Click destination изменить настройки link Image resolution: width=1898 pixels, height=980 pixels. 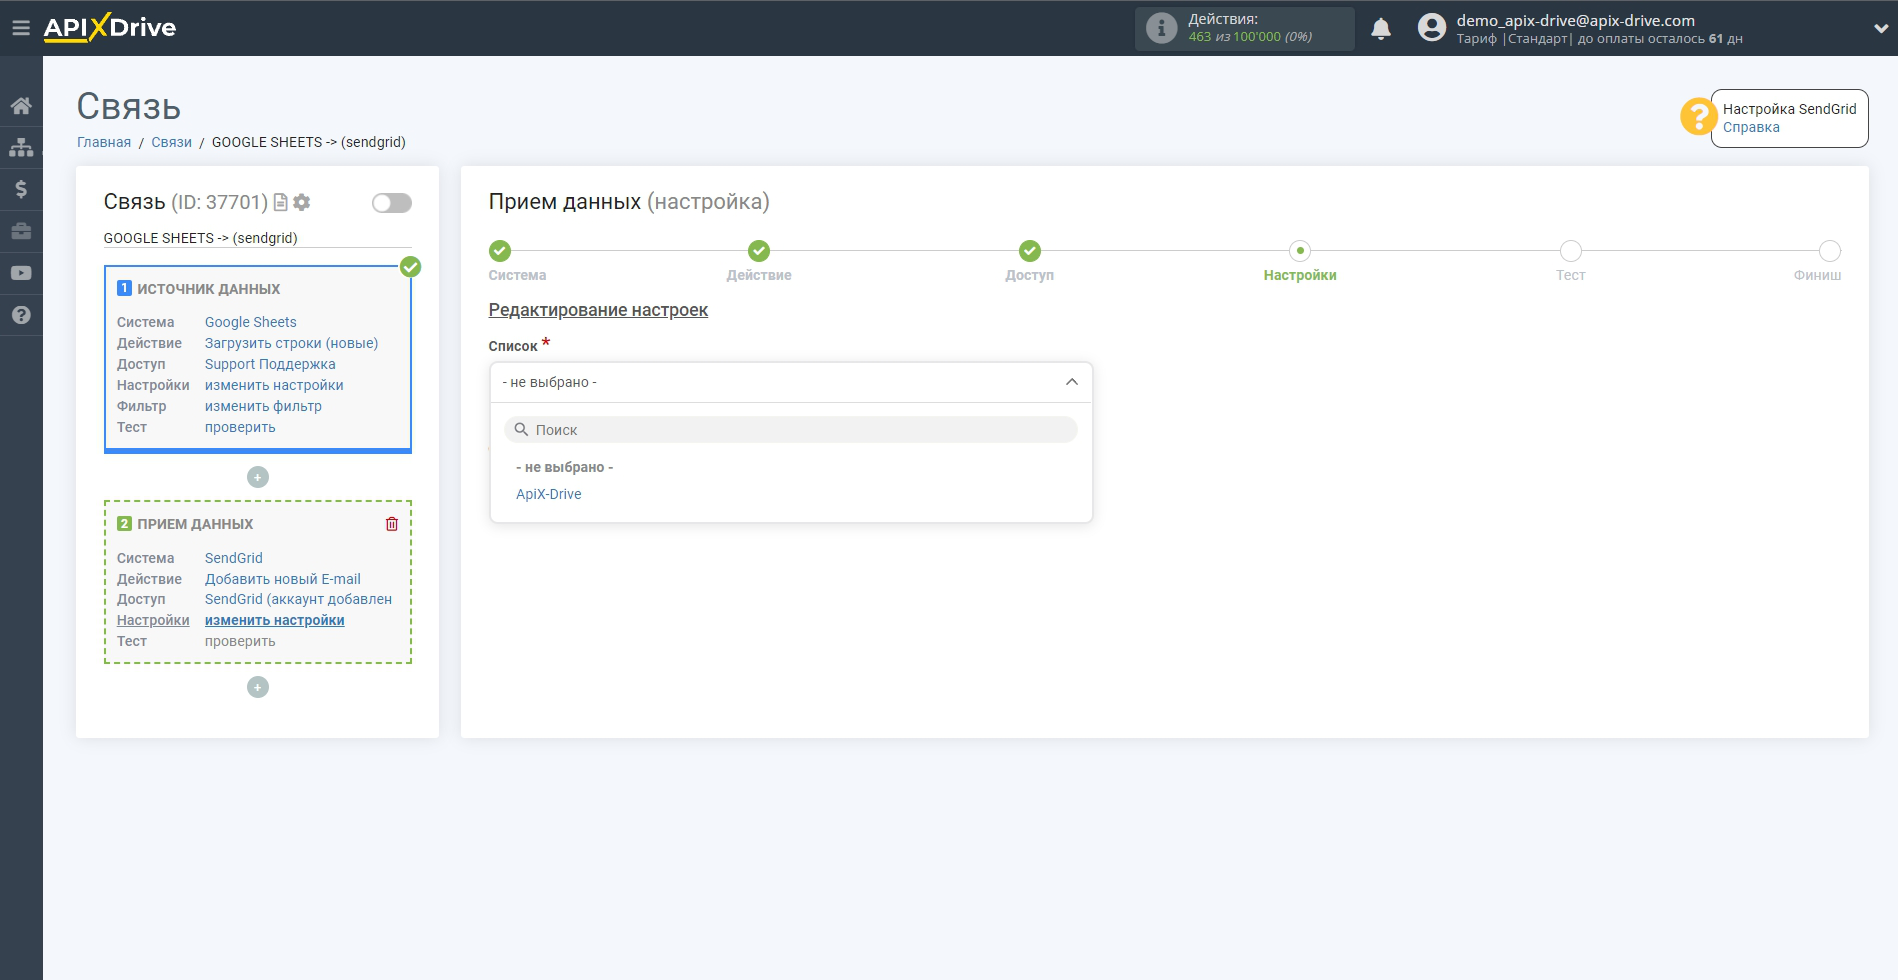(275, 620)
